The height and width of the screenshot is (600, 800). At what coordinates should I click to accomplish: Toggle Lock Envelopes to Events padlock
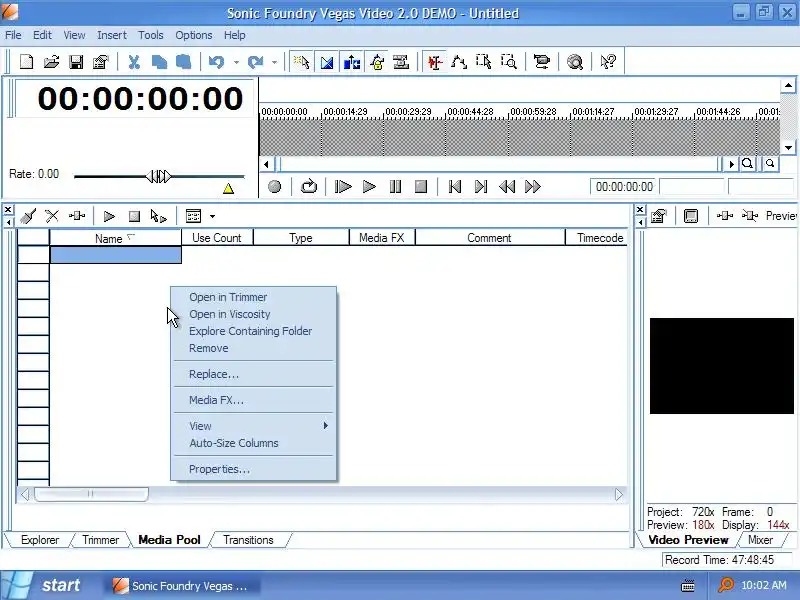click(377, 62)
